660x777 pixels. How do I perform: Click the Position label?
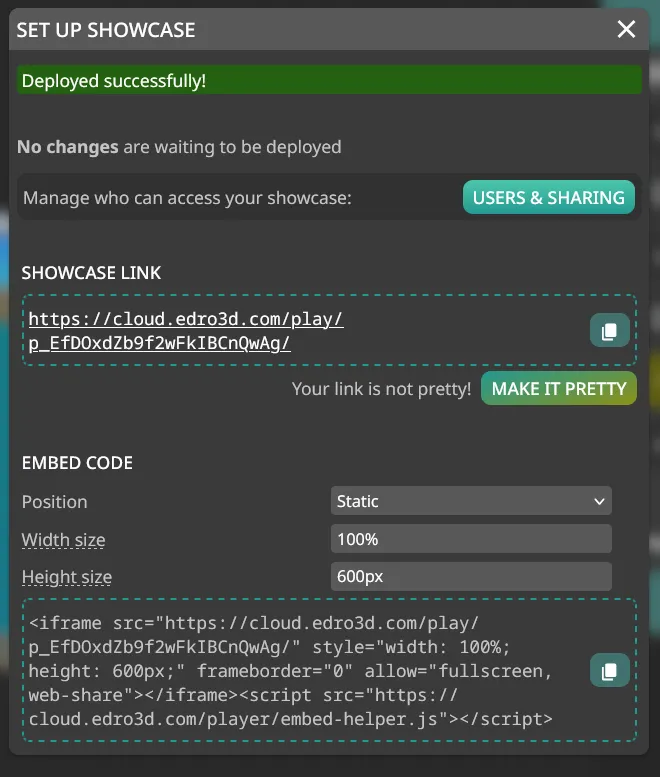point(55,502)
